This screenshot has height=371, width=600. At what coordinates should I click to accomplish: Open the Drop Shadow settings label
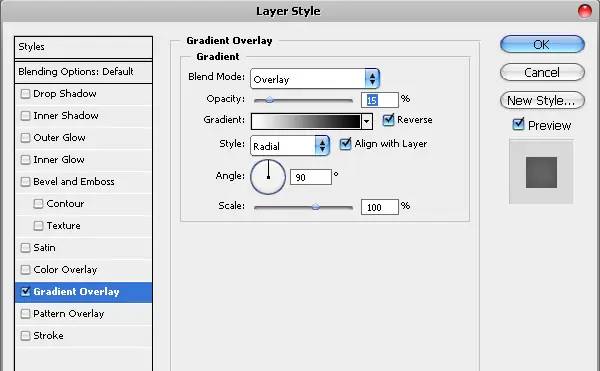tap(65, 94)
